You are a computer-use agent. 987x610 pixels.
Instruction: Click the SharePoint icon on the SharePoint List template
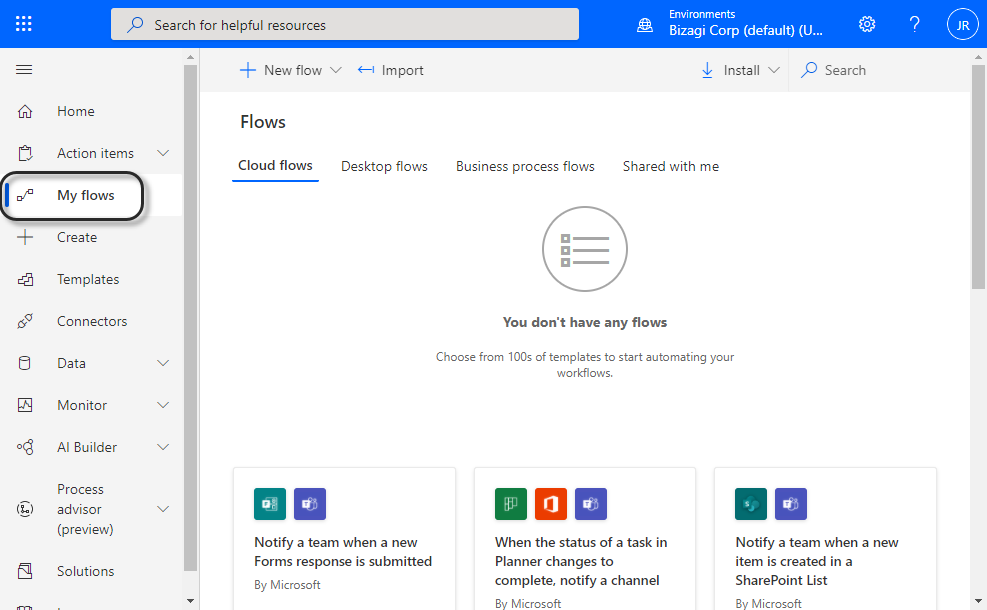click(751, 504)
